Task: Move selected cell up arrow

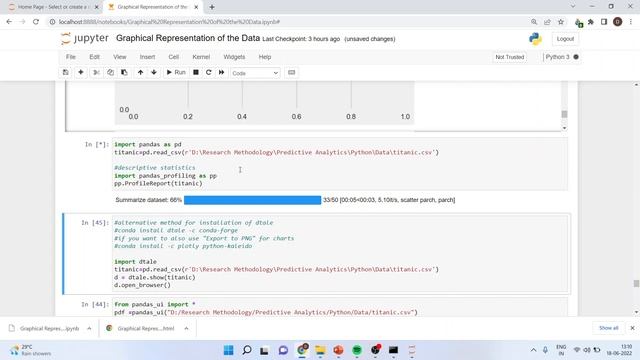Action: [140, 73]
